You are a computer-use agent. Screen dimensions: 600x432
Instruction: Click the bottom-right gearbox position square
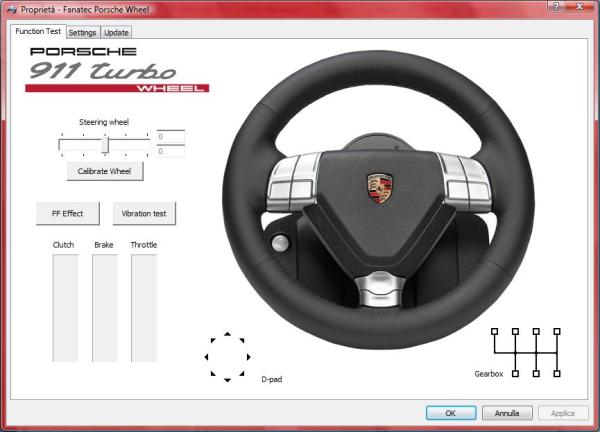(x=557, y=373)
